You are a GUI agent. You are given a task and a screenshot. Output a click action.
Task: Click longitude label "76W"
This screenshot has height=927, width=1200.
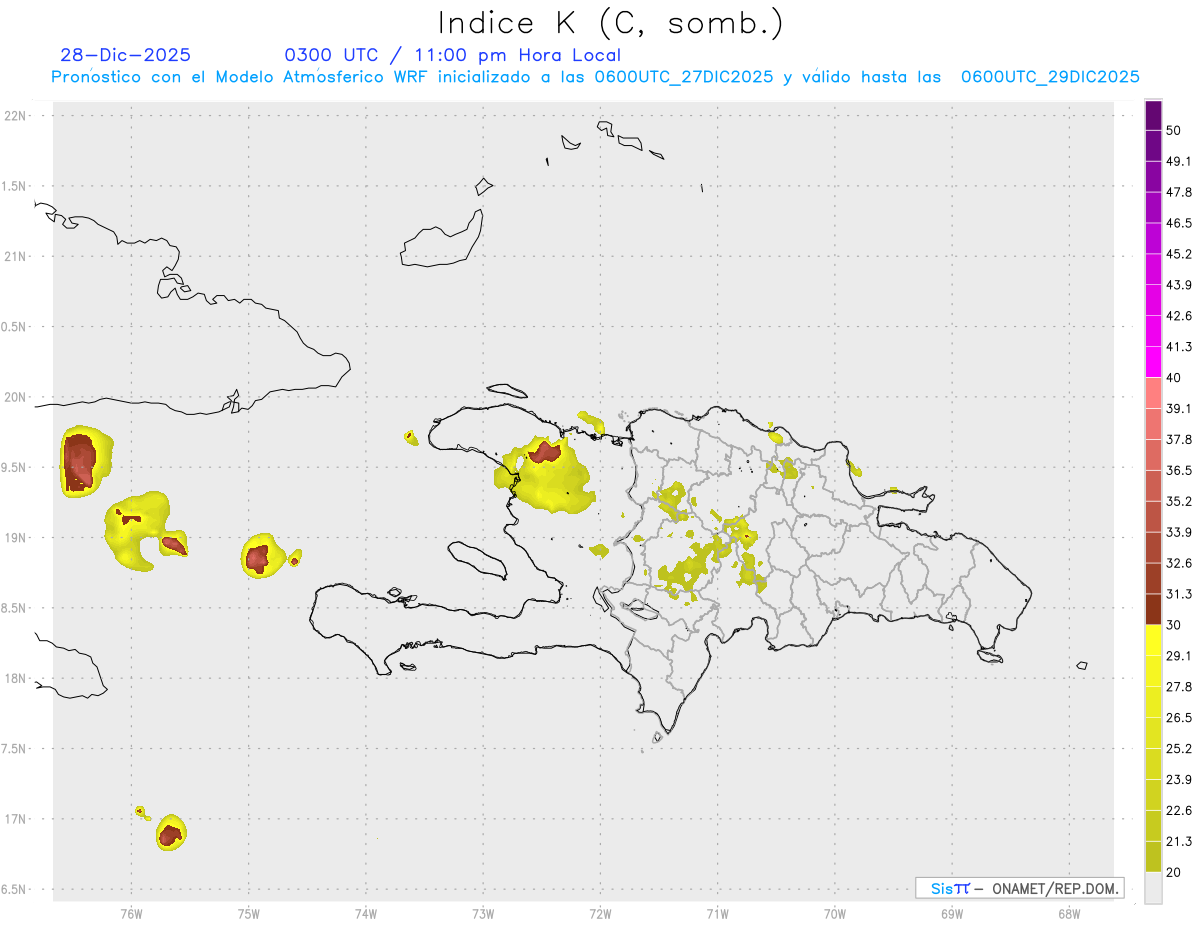point(131,914)
